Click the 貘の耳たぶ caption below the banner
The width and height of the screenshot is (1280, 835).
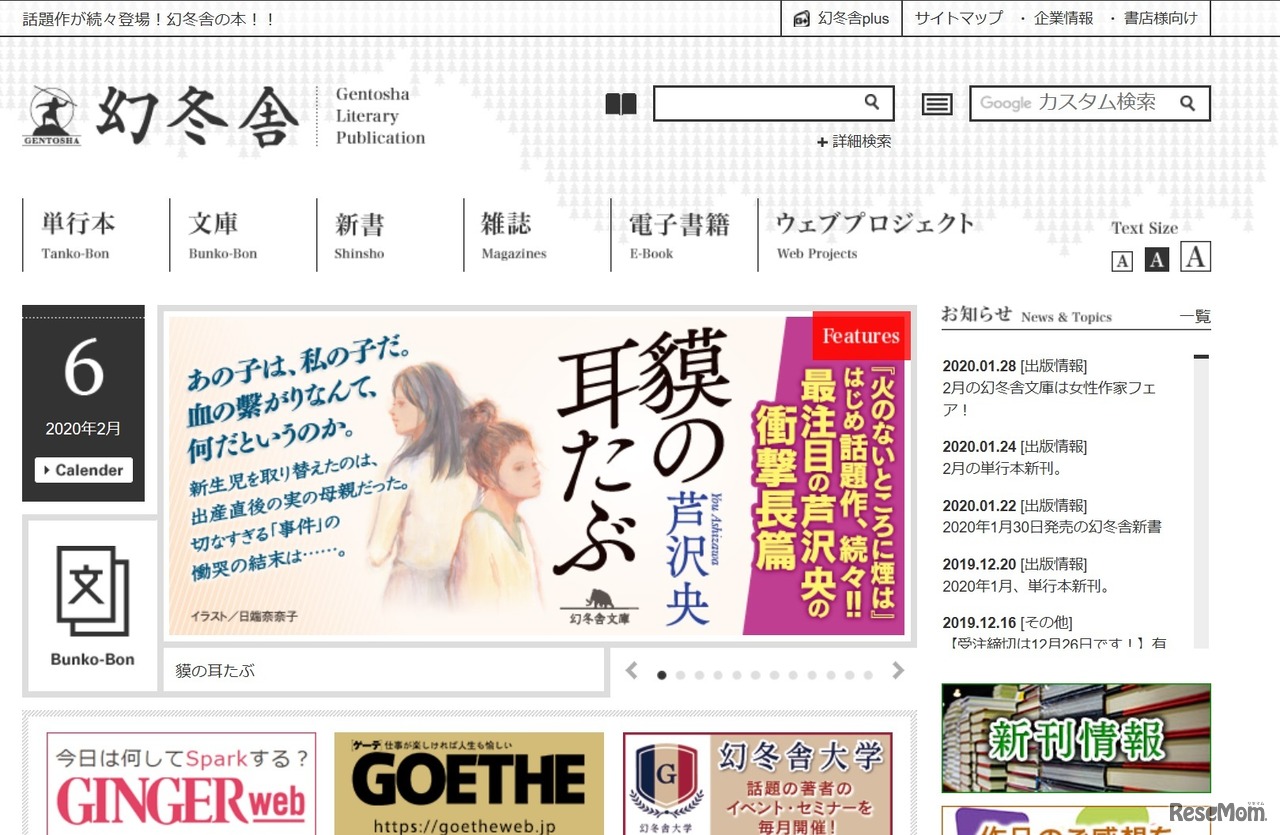point(215,671)
